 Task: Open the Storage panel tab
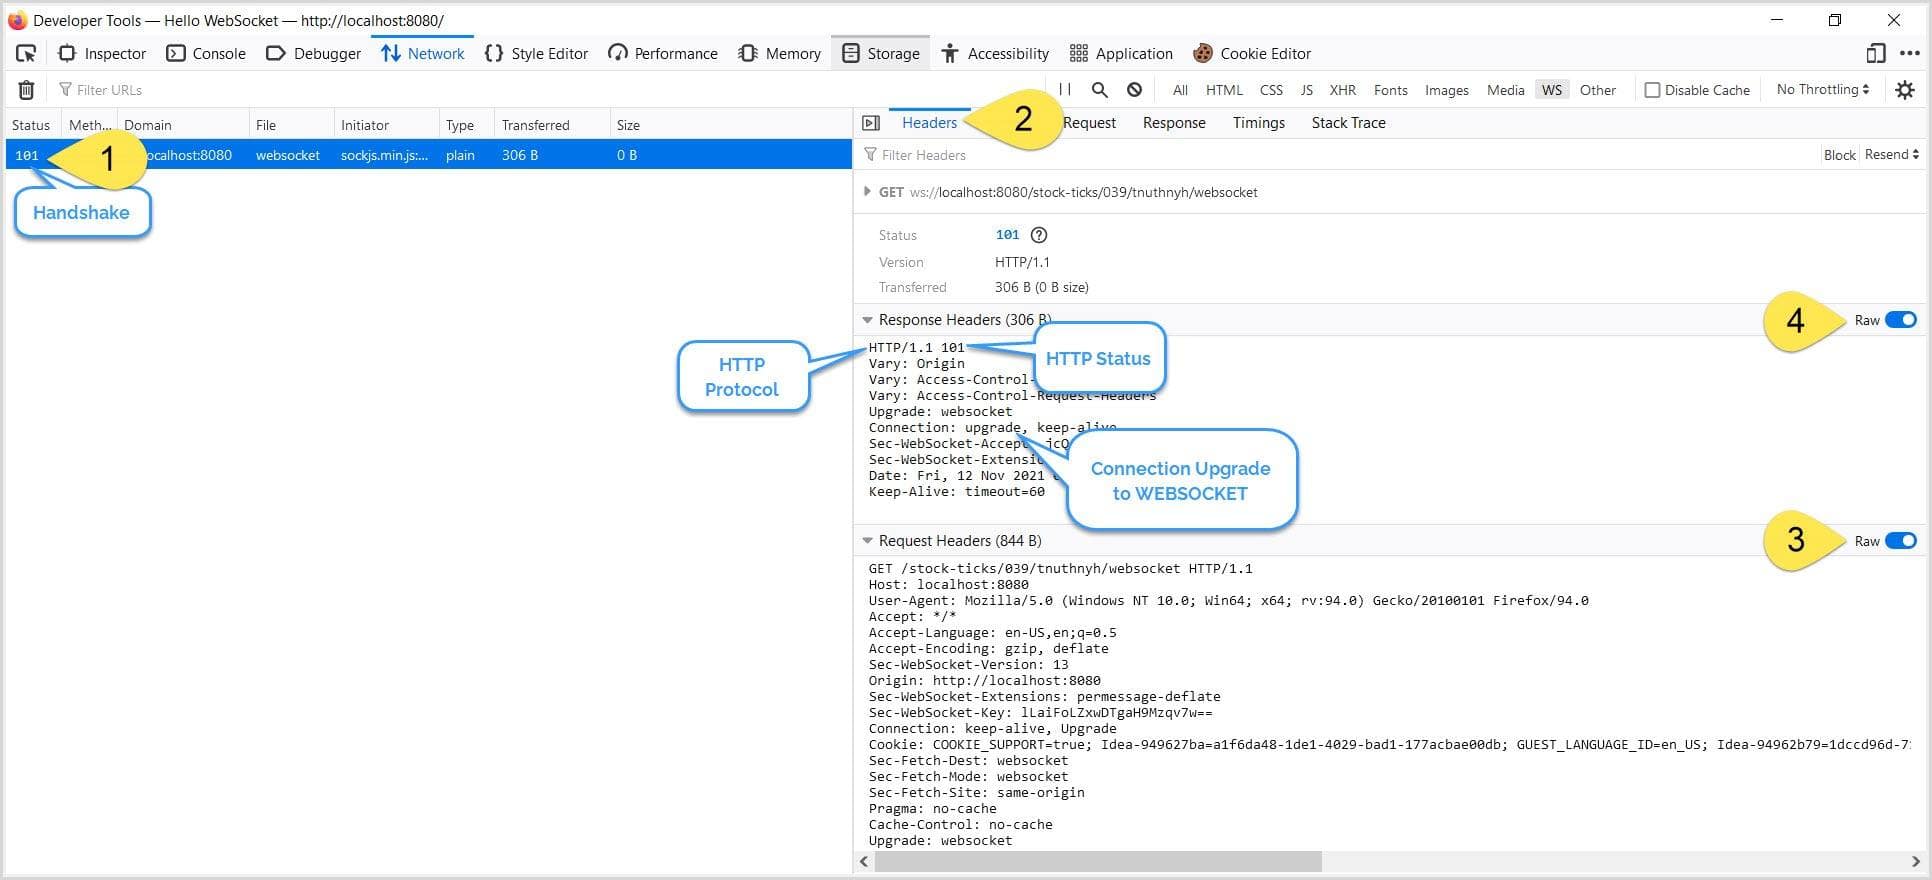[x=881, y=54]
